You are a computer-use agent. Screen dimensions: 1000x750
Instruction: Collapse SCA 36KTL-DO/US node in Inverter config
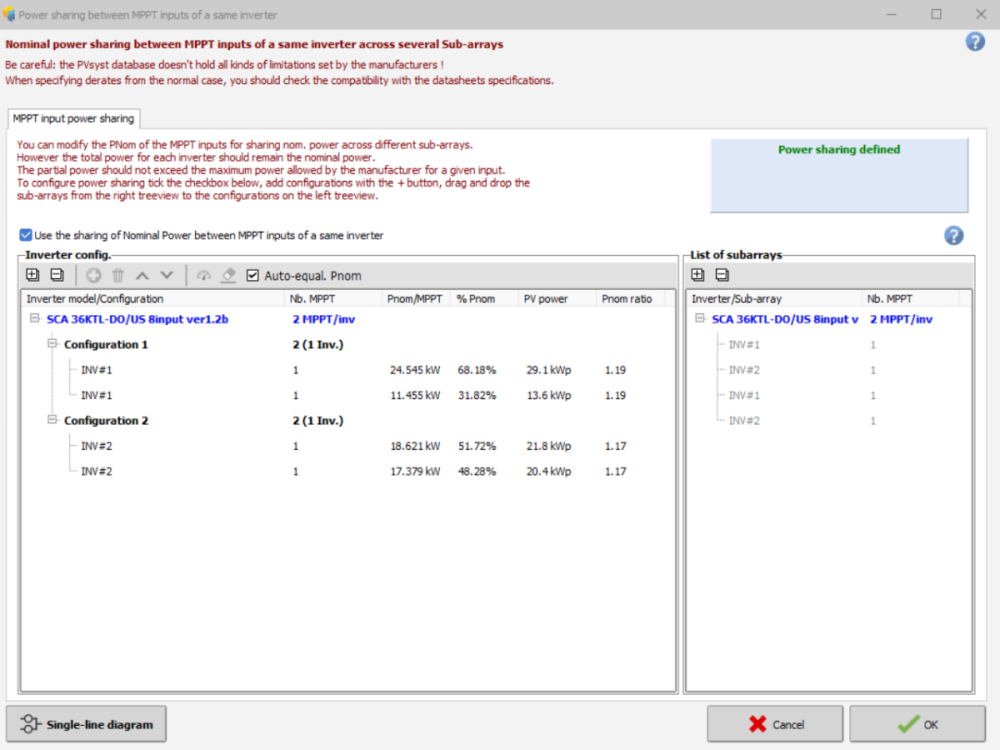[35, 319]
